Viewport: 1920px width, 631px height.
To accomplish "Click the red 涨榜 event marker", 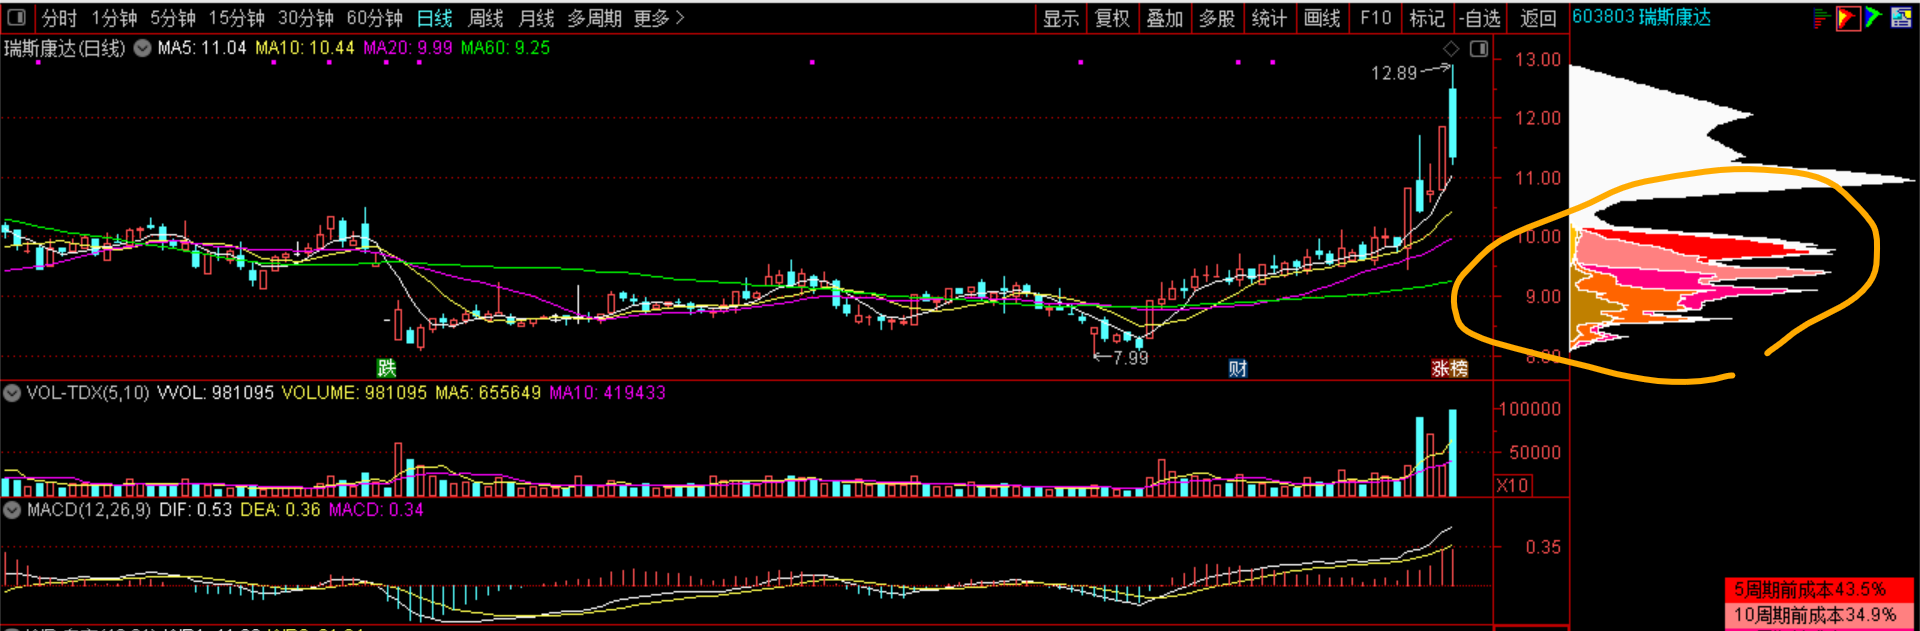I will (x=1449, y=368).
